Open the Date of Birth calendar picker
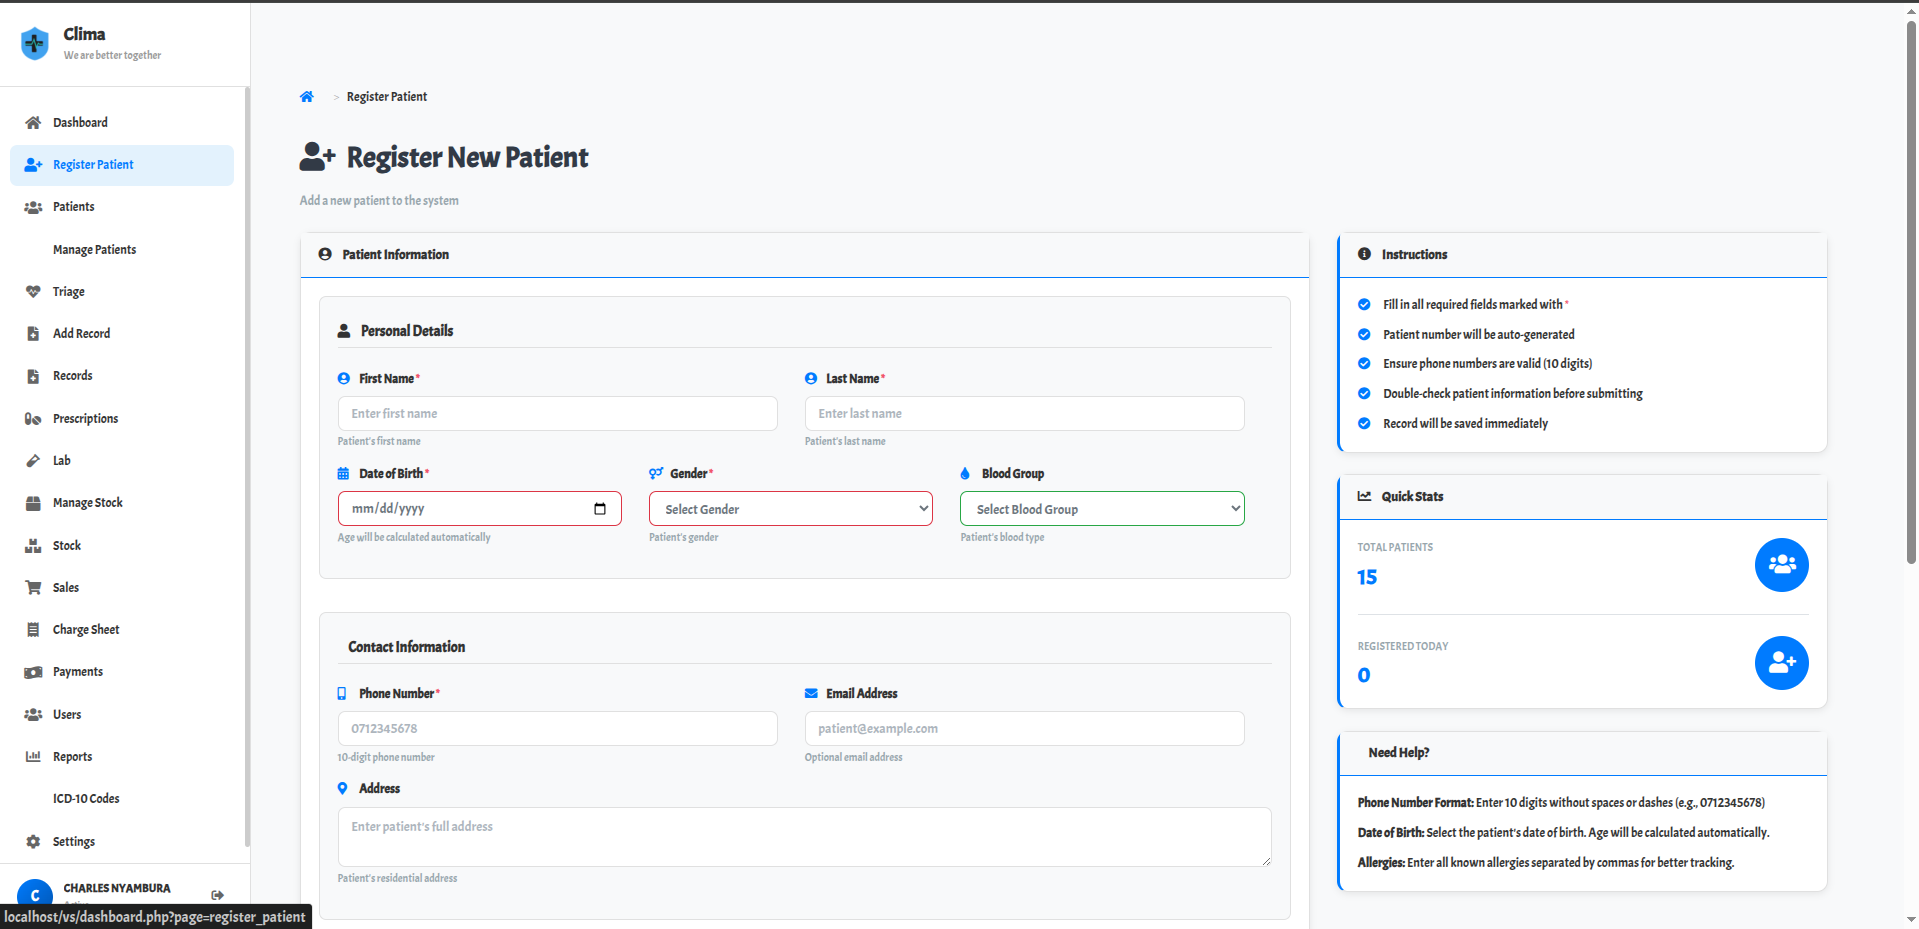 601,508
